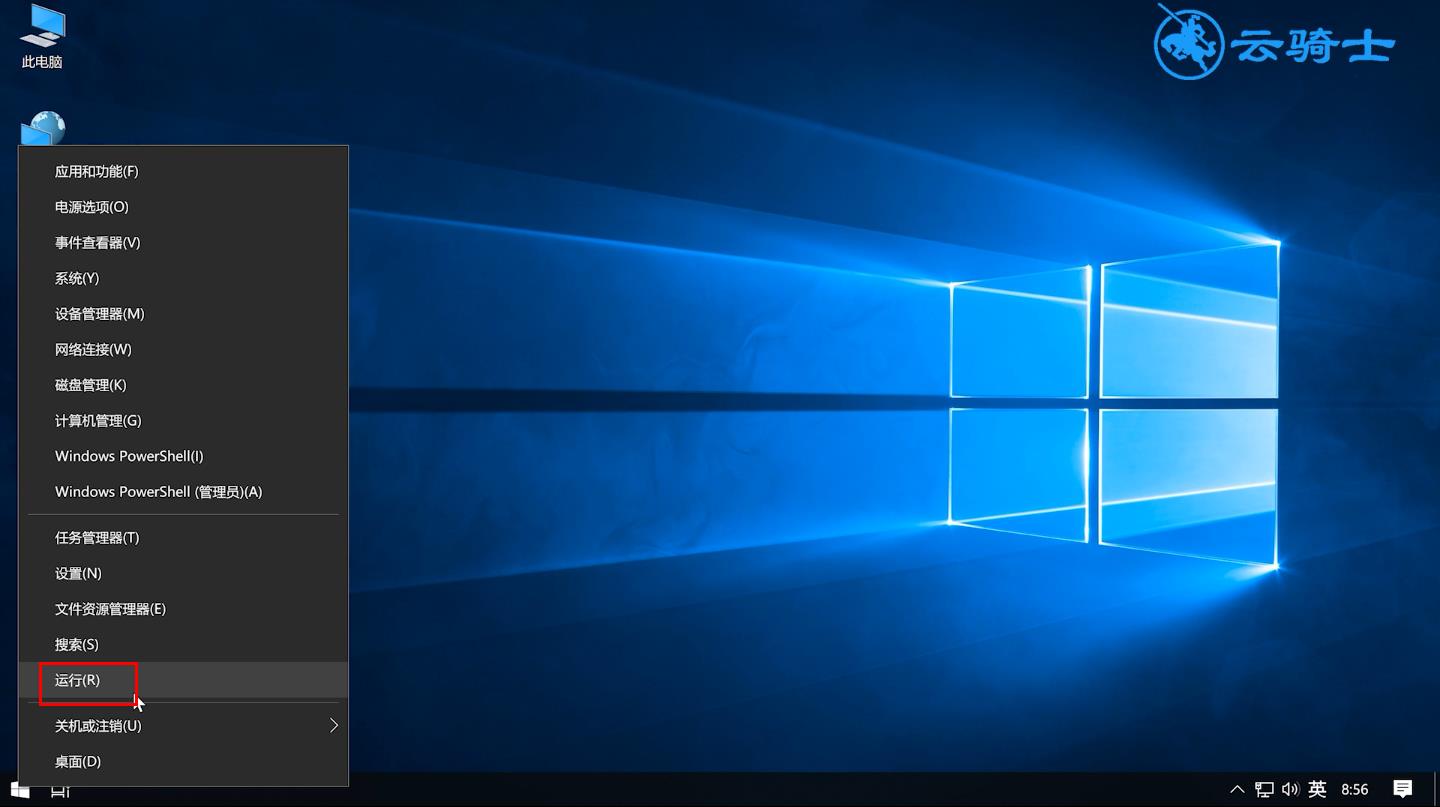Viewport: 1440px width, 807px height.
Task: Open 任务管理器(T) menu item
Action: (x=97, y=538)
